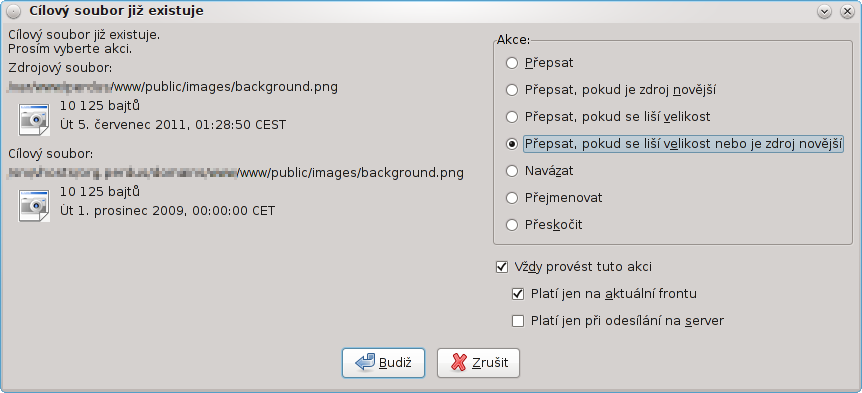This screenshot has height=393, width=862.
Task: Click the minimize arrow icon in title bar
Action: pos(824,11)
